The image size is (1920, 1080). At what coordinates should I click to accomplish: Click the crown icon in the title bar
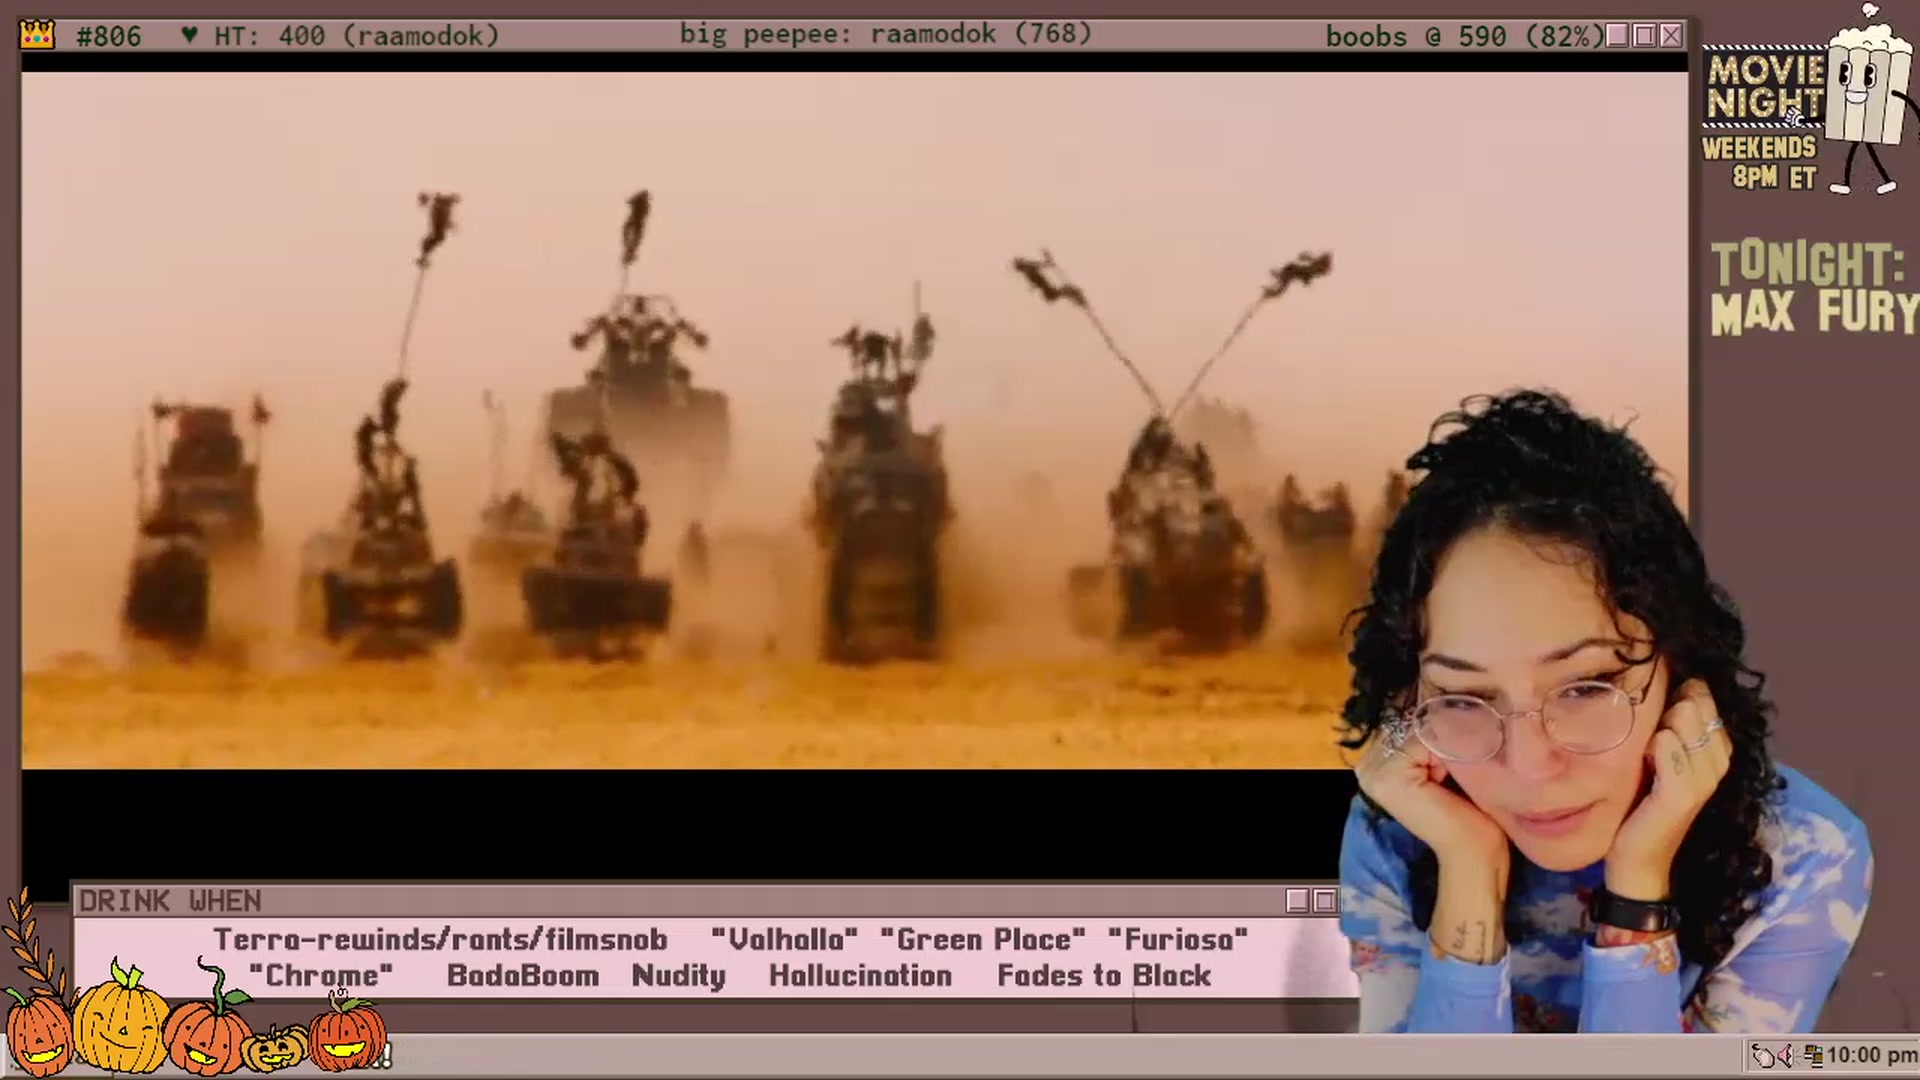click(x=37, y=36)
